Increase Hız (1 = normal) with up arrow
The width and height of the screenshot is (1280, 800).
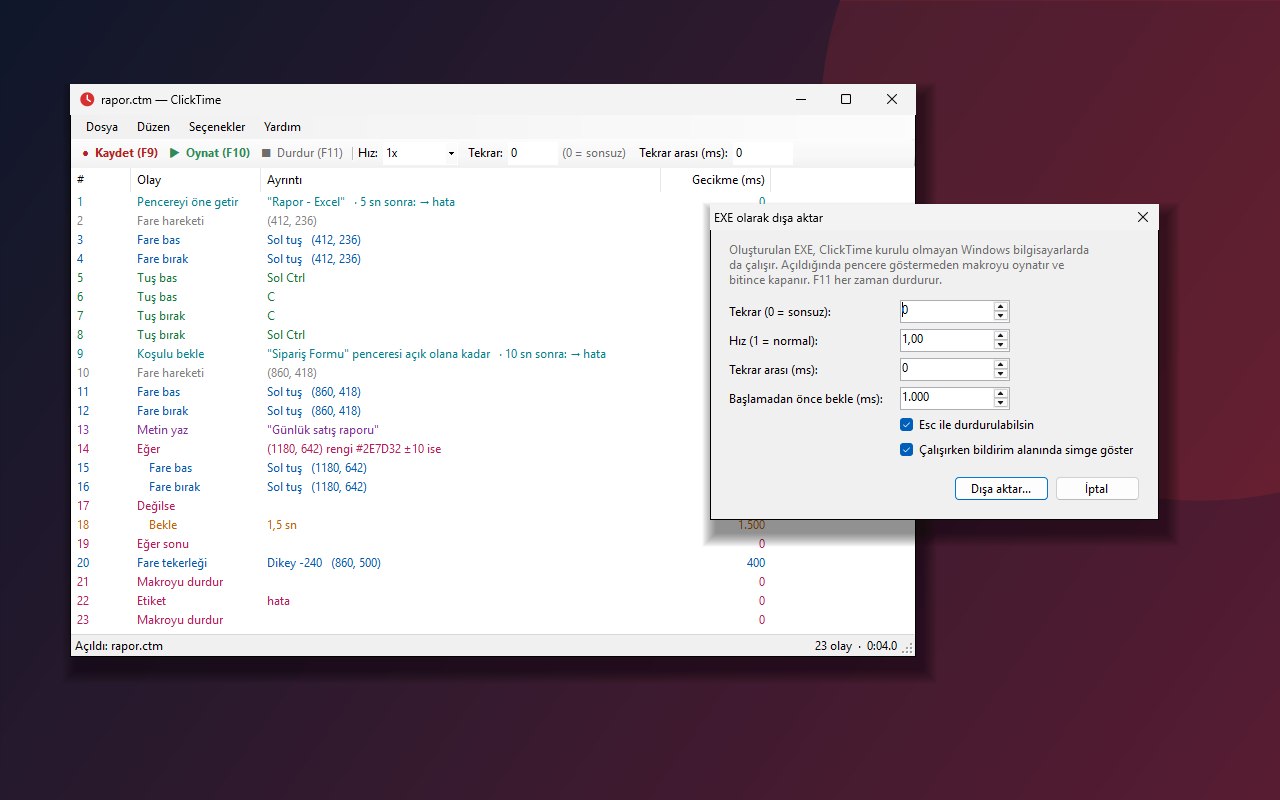click(x=1001, y=335)
